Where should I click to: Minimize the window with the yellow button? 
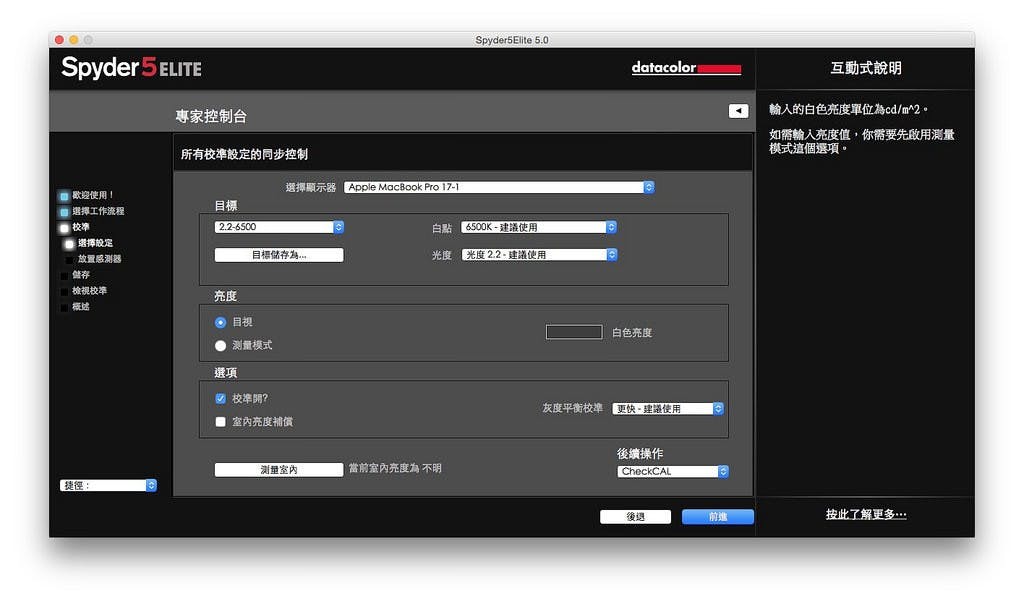click(x=74, y=40)
